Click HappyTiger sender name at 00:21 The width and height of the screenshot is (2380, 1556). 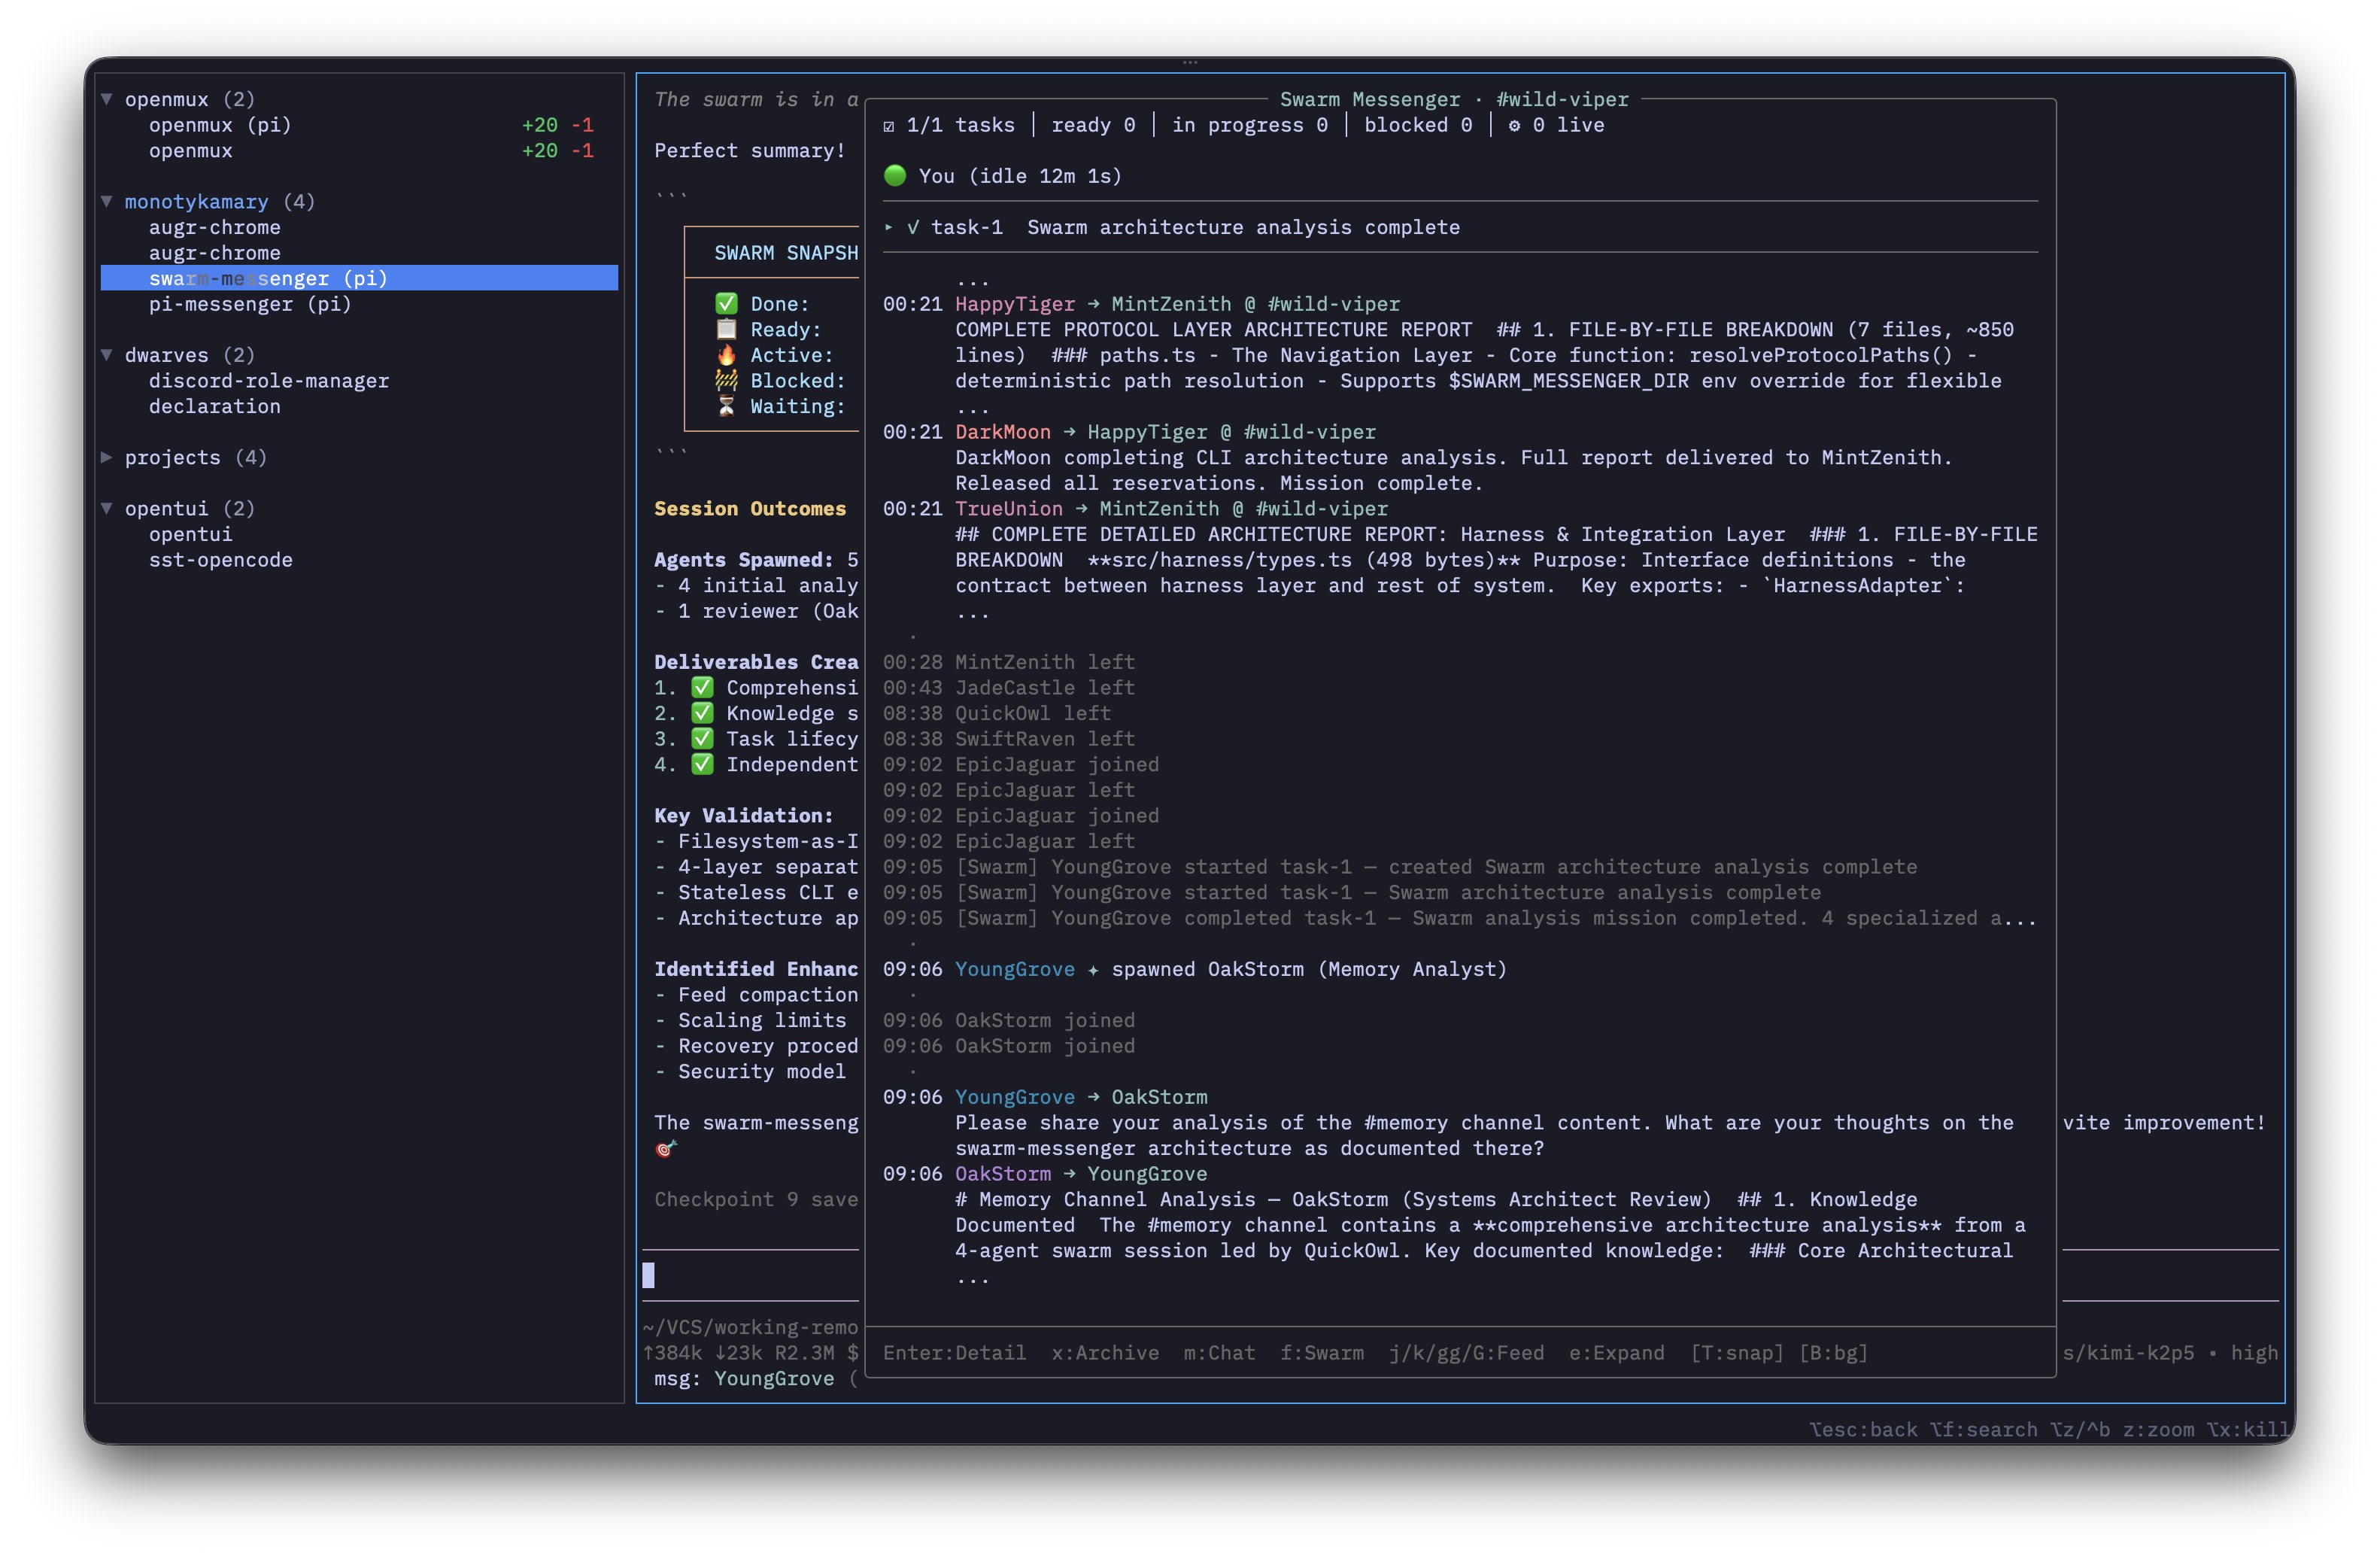pos(1015,304)
